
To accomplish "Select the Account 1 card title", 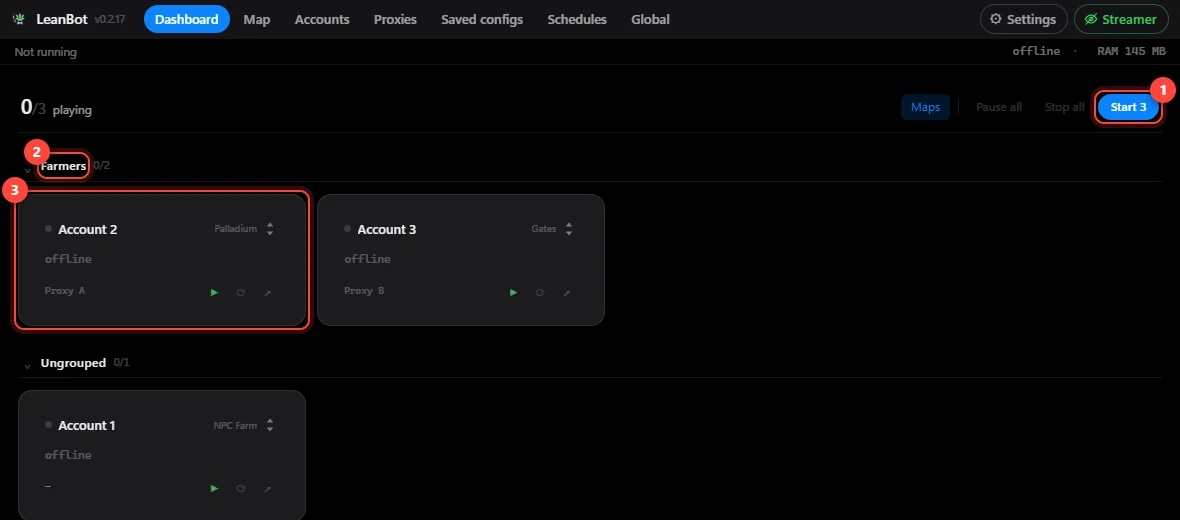I will point(87,425).
